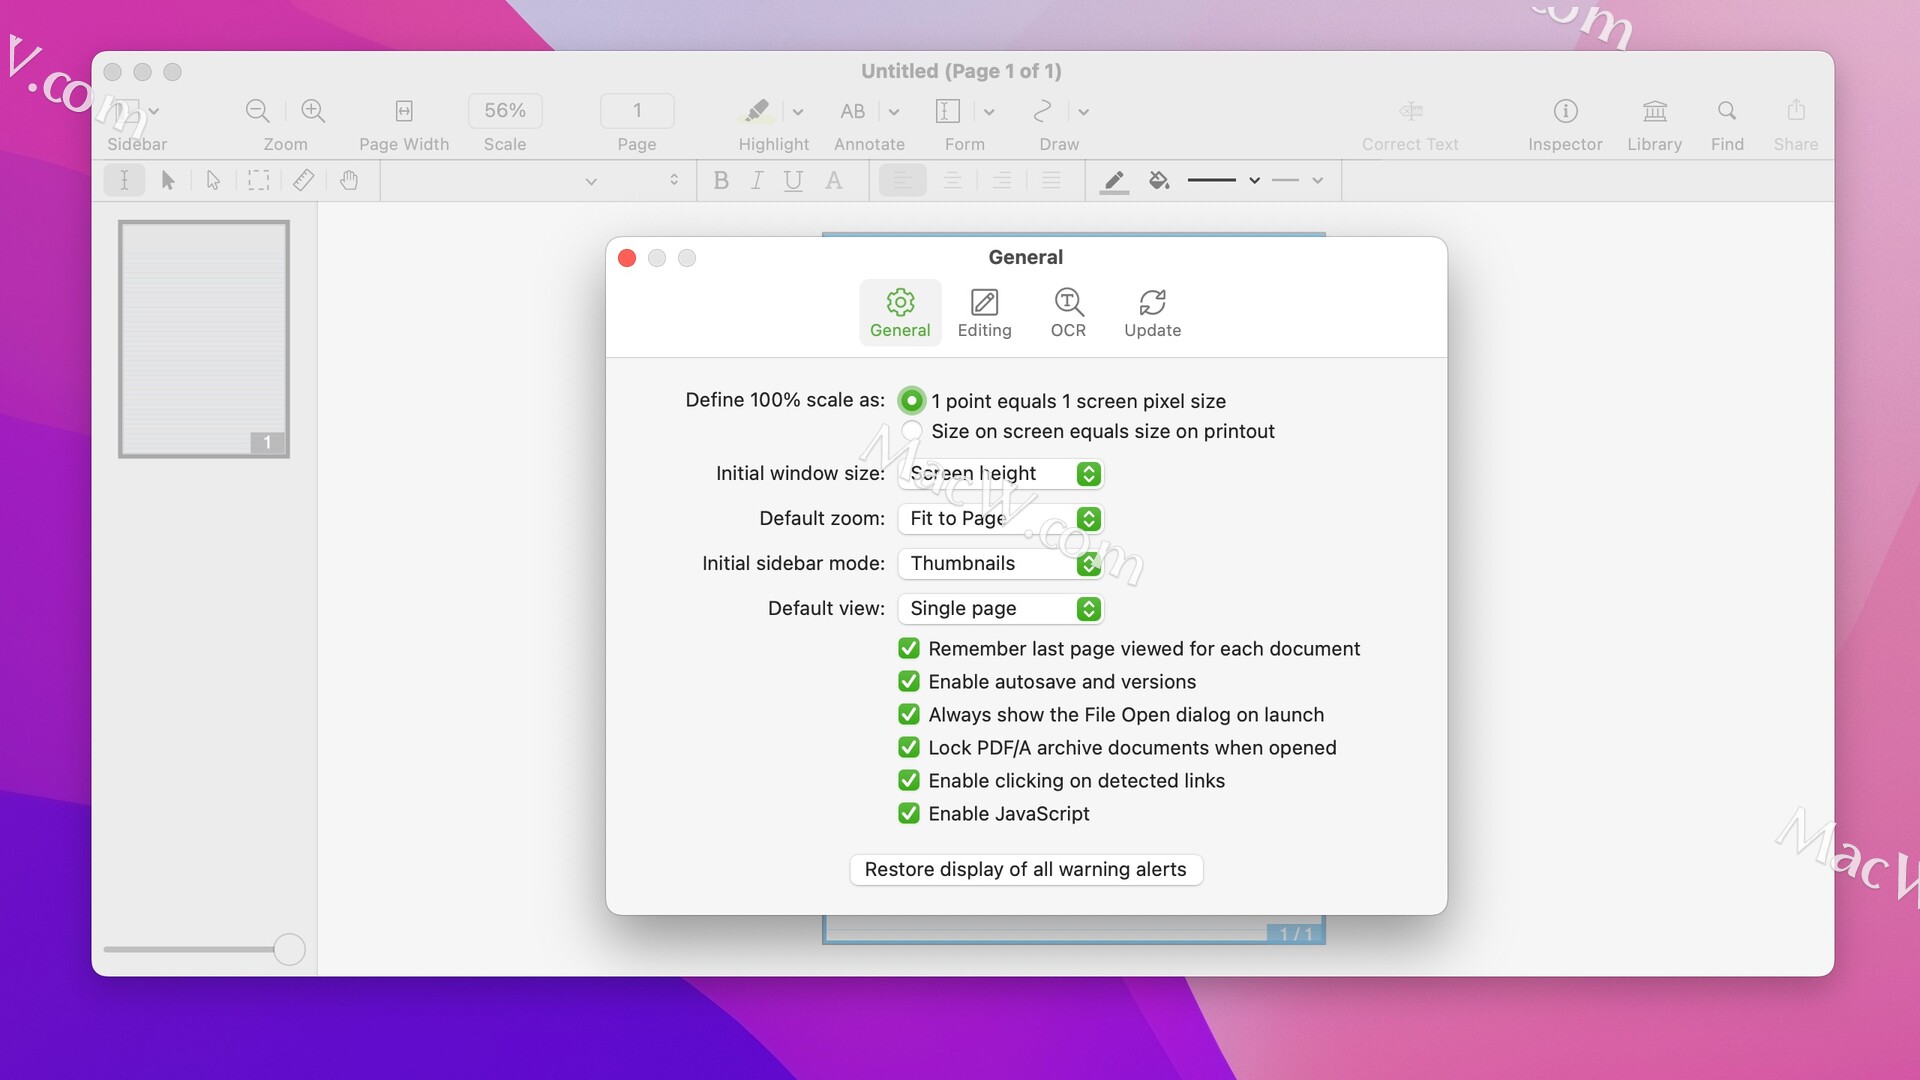Switch to the Update preferences tab
Screen dimensions: 1920x1080
(1152, 313)
